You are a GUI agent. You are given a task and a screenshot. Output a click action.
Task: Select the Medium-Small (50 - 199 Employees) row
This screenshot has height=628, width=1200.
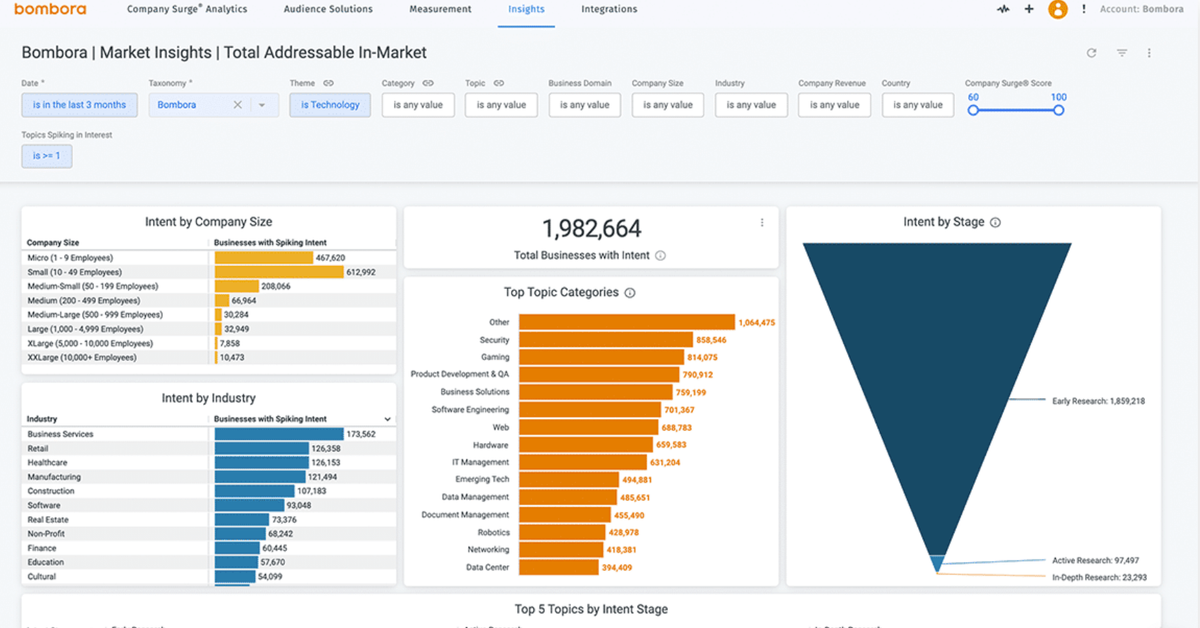[x=209, y=286]
